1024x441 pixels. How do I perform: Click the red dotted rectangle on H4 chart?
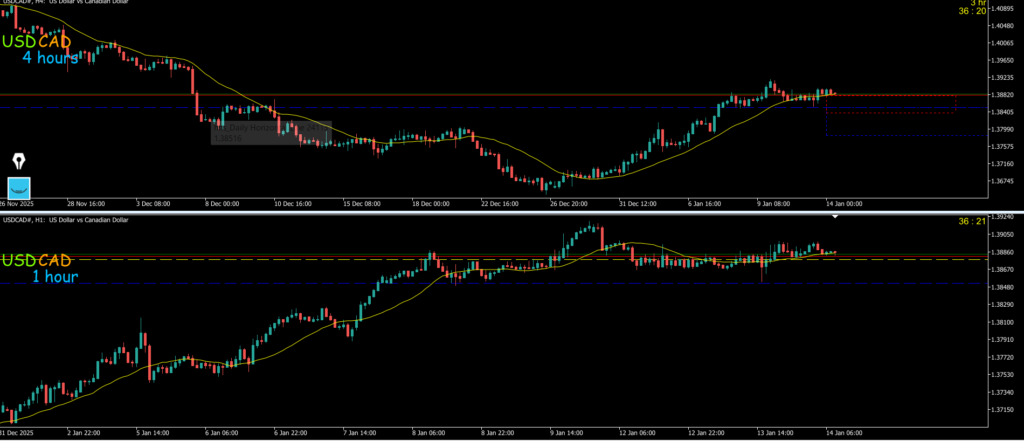click(x=890, y=104)
